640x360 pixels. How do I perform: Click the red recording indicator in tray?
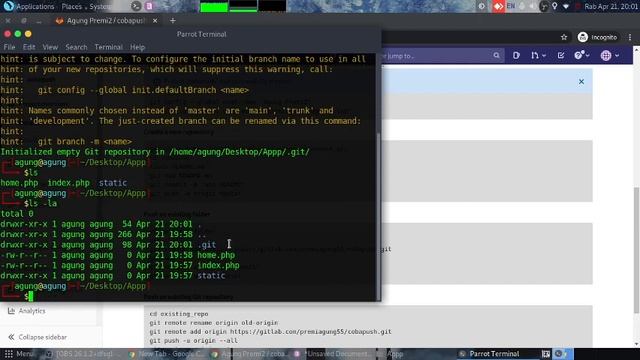pyautogui.click(x=578, y=7)
